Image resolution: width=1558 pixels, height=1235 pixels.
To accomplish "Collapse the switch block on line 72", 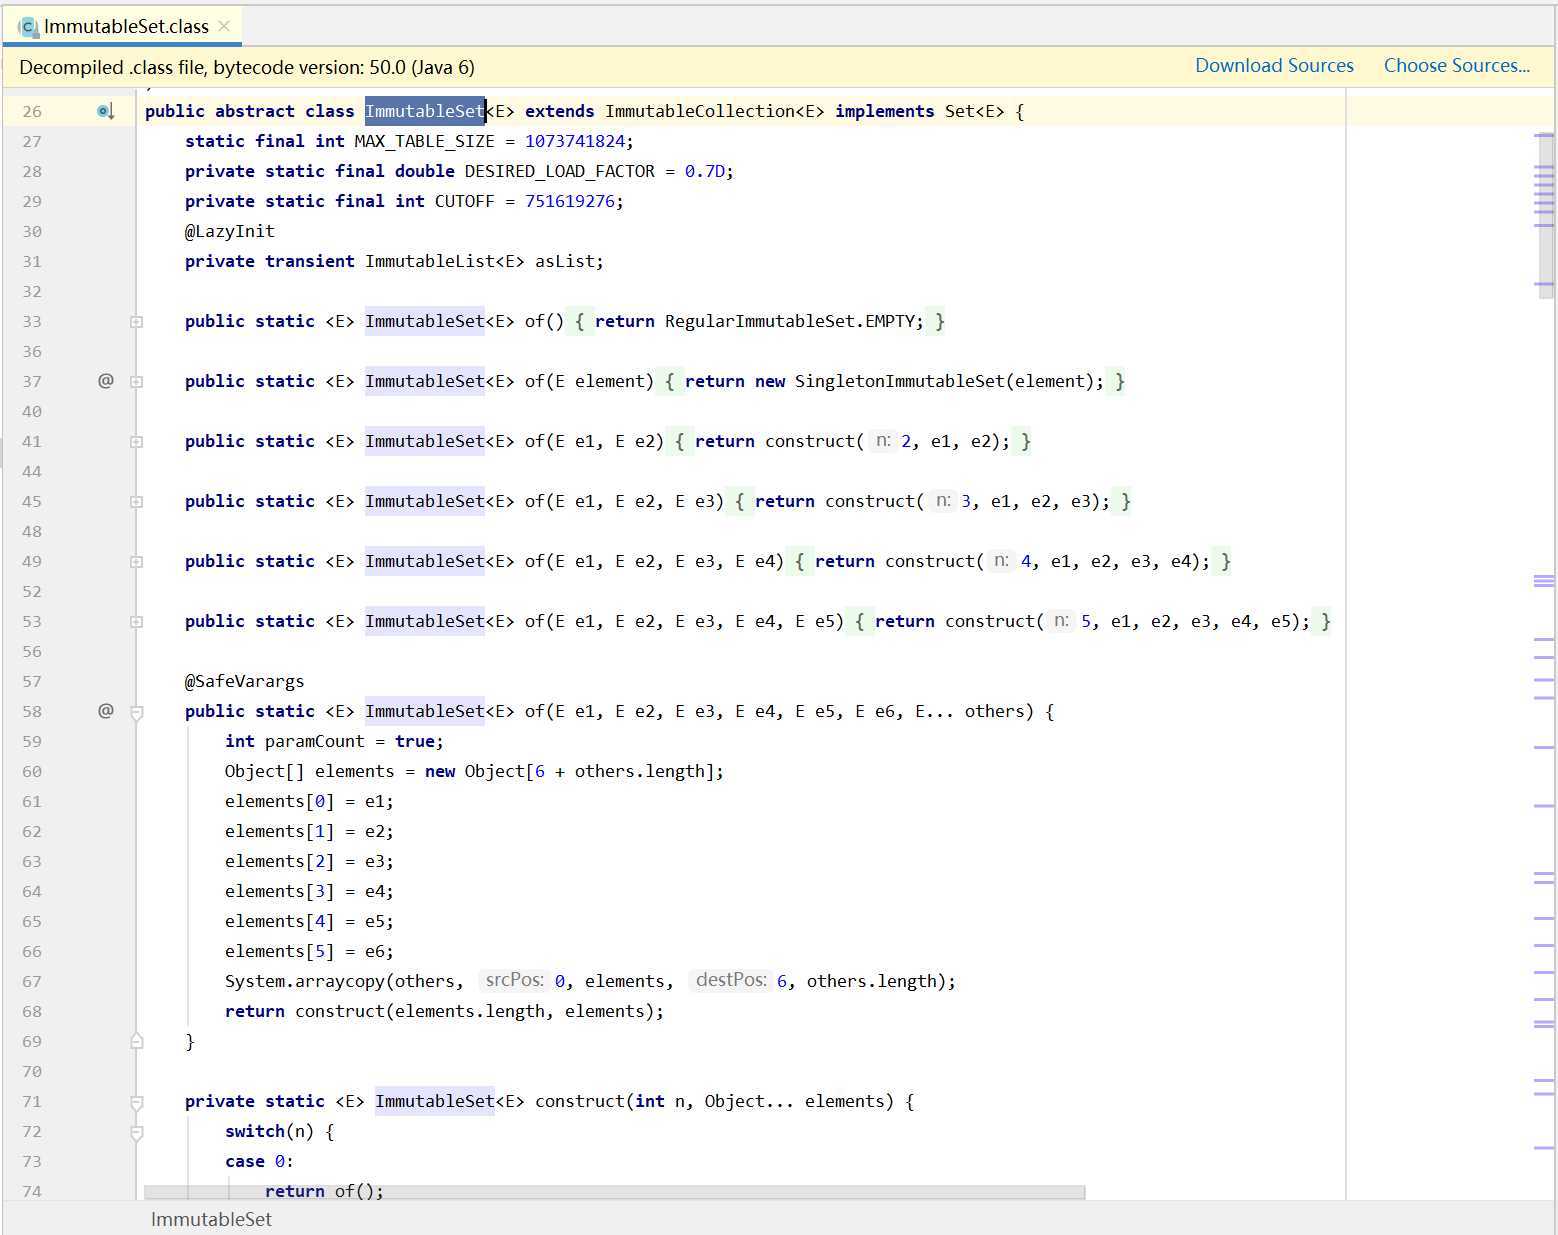I will (x=136, y=1132).
